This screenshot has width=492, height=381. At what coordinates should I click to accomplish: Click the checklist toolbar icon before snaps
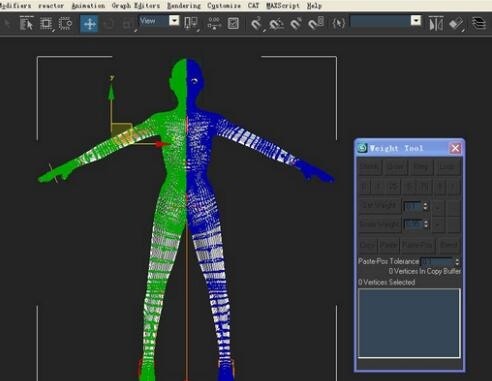click(x=233, y=24)
